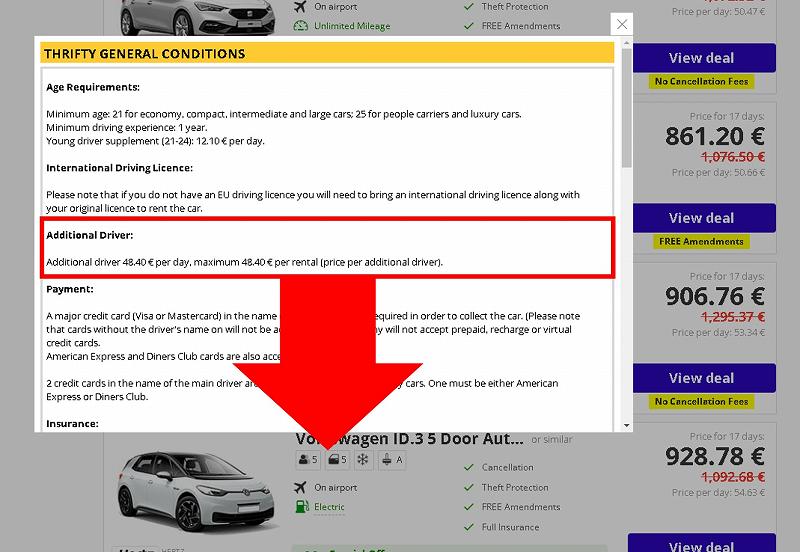Click FREE Amendments badge under 861.20 € deal
The image size is (800, 552).
[x=701, y=241]
